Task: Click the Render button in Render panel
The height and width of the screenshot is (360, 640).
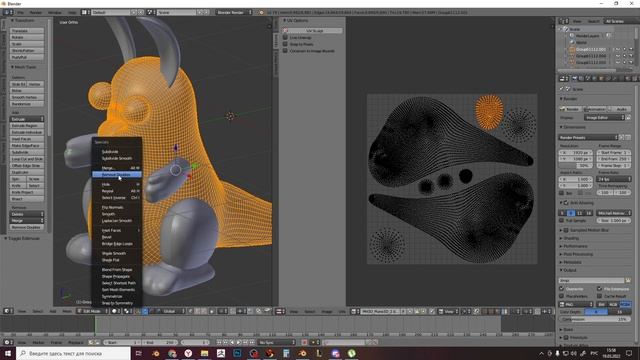Action: [570, 109]
